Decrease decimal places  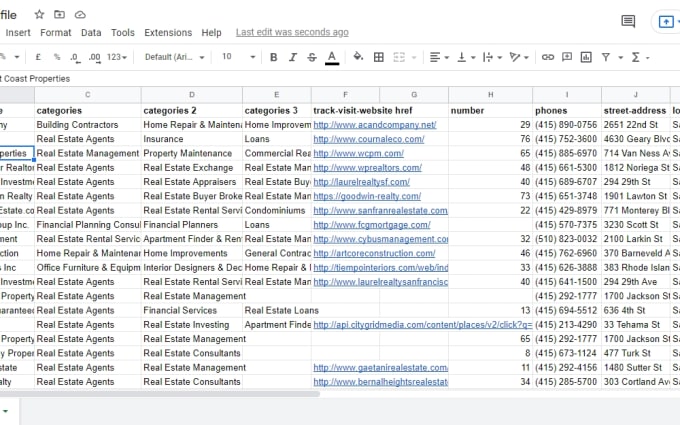75,57
